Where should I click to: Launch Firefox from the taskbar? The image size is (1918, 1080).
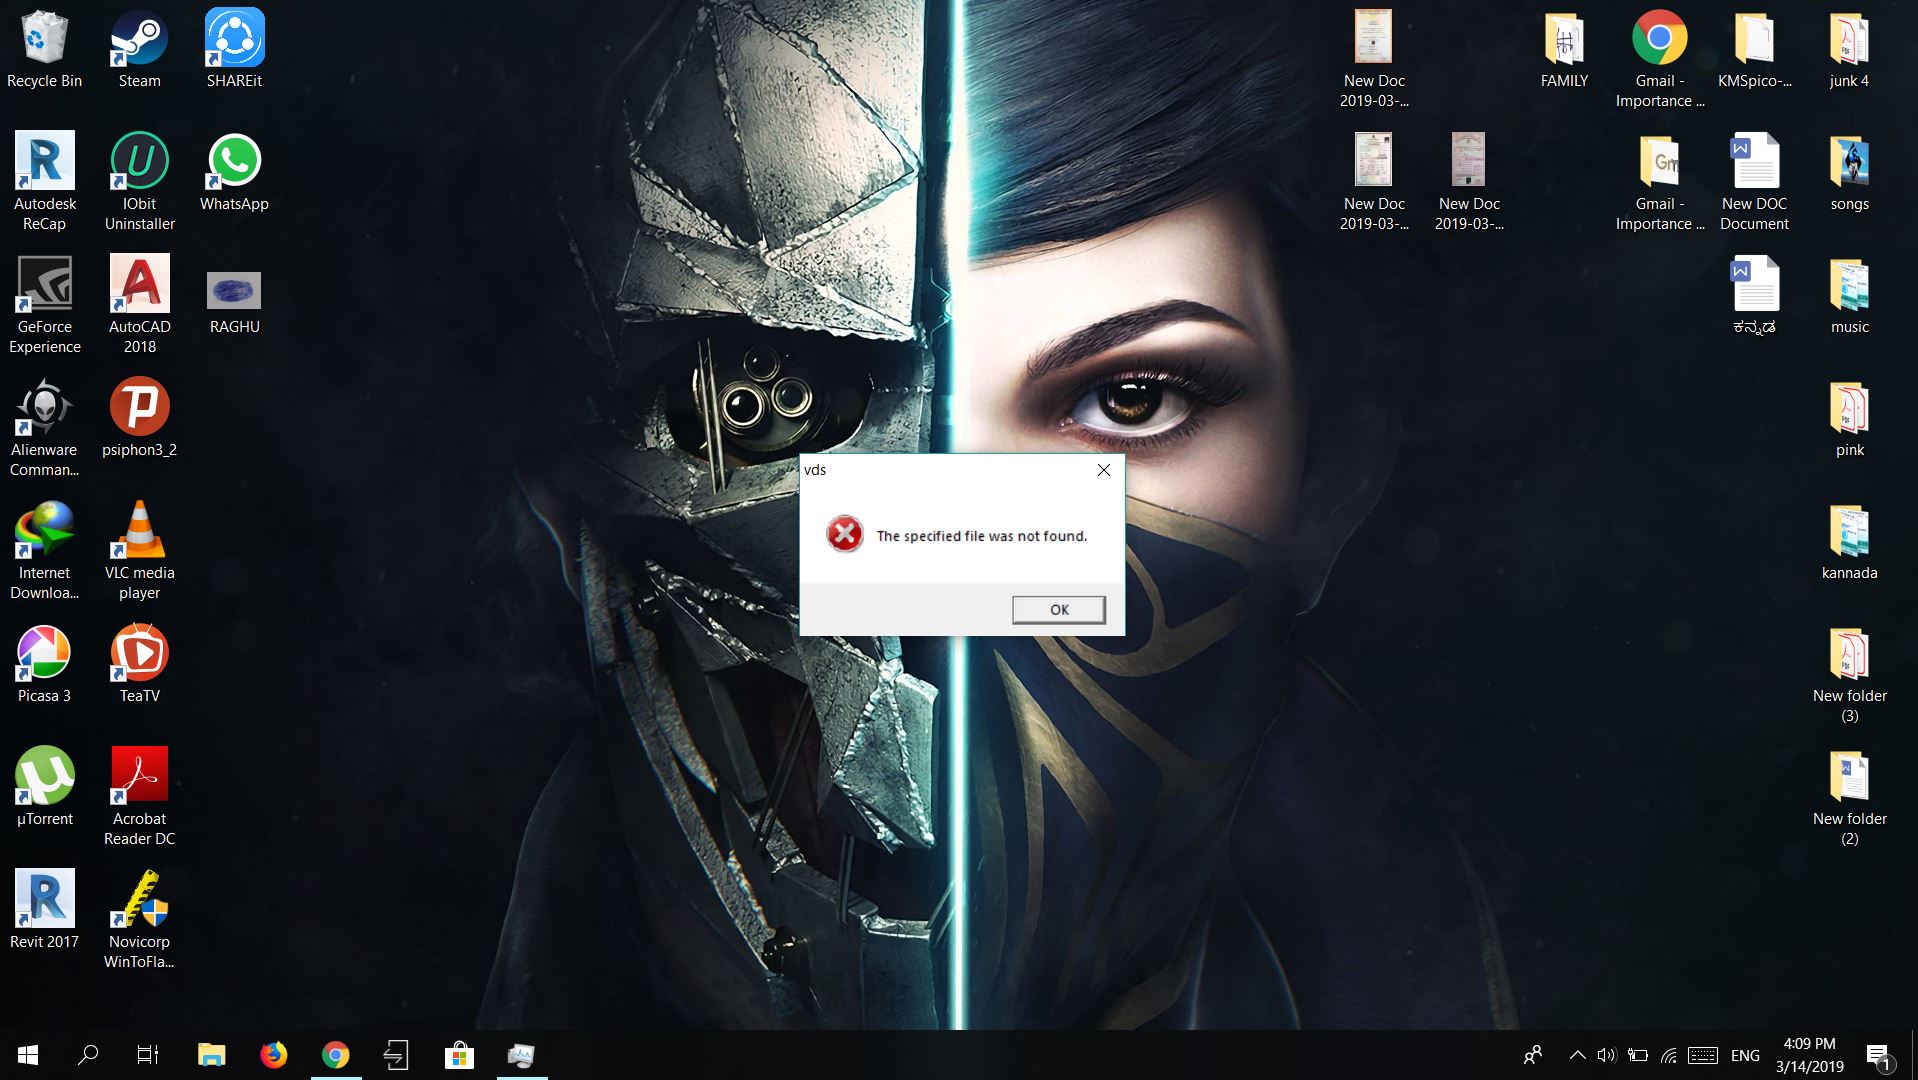click(x=273, y=1055)
